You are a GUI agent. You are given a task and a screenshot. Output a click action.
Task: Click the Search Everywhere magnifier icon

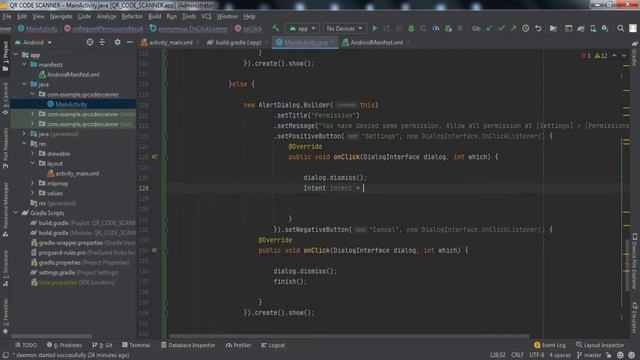coord(620,29)
